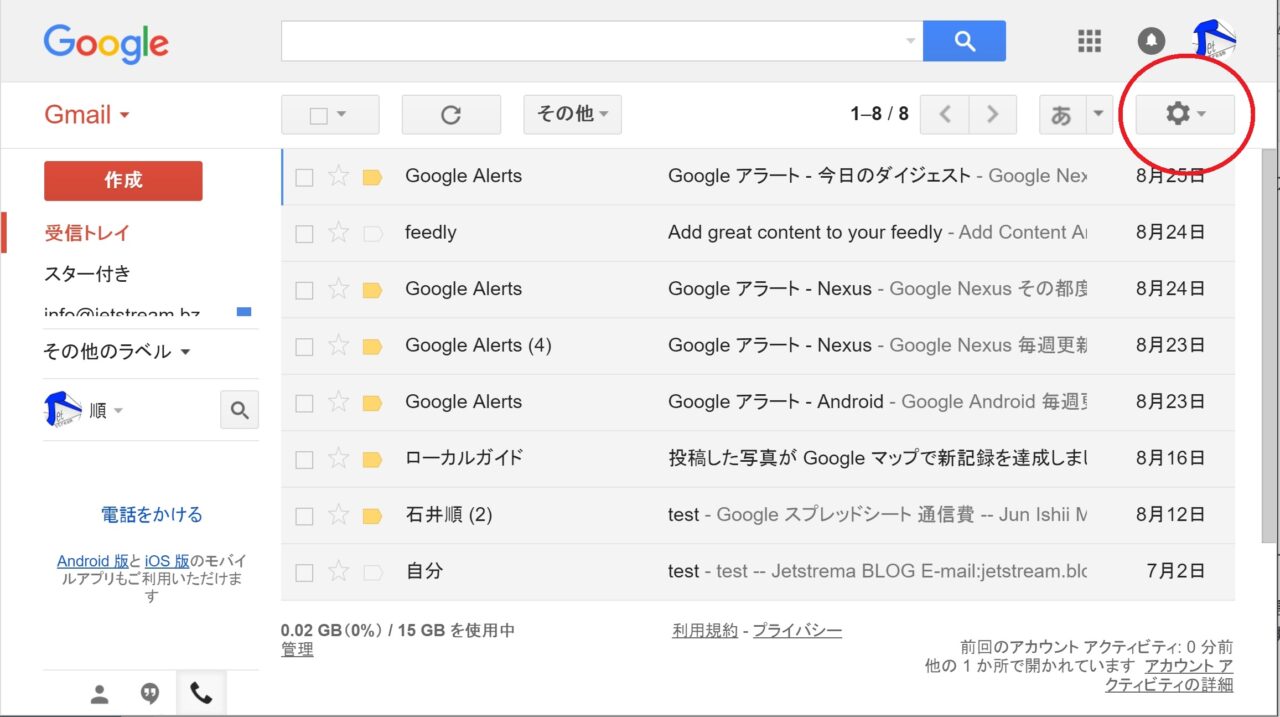
Task: Go to 受信トレイ folder
Action: point(87,233)
